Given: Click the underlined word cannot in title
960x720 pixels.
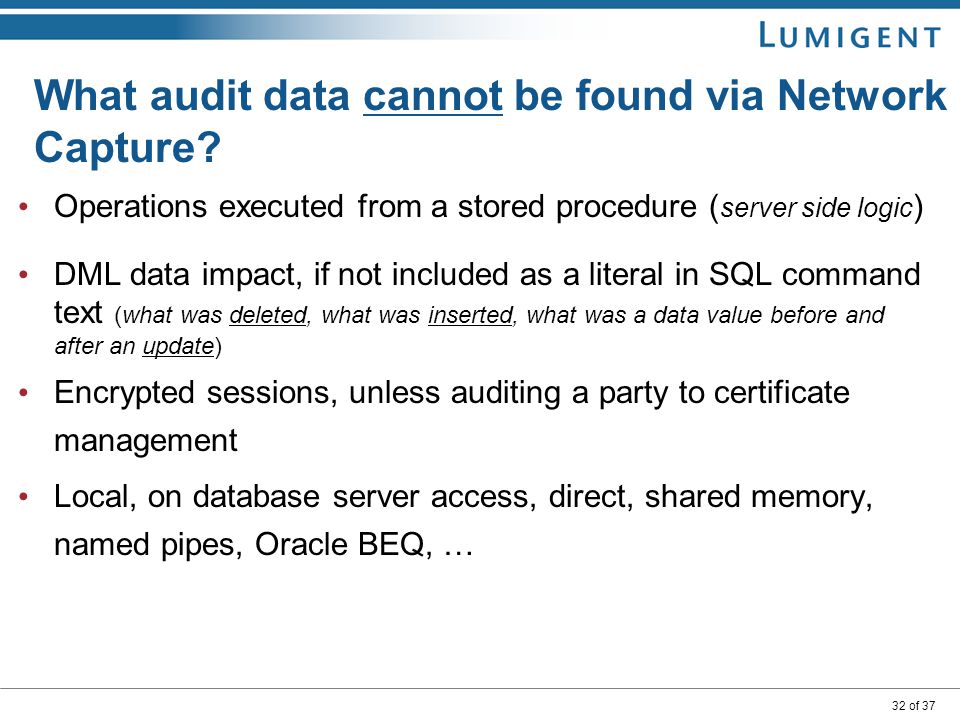Looking at the screenshot, I should point(433,96).
